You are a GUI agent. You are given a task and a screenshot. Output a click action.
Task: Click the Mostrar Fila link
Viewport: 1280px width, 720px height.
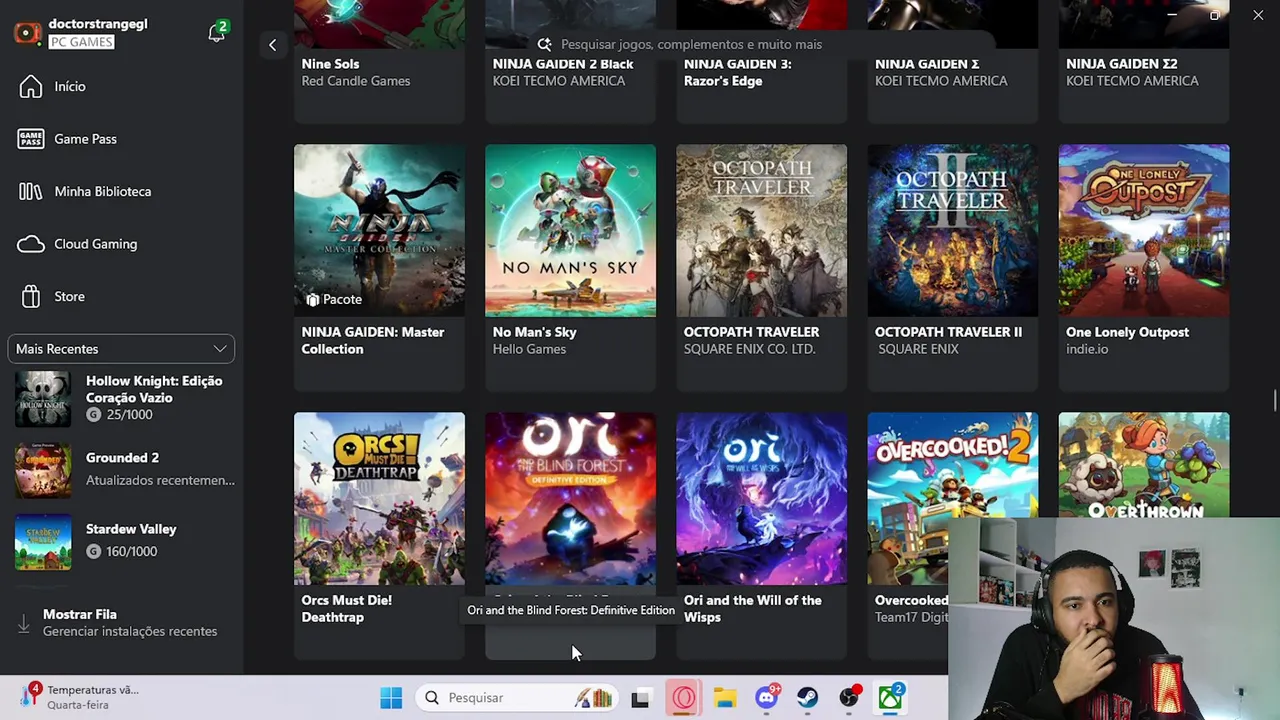click(x=80, y=614)
